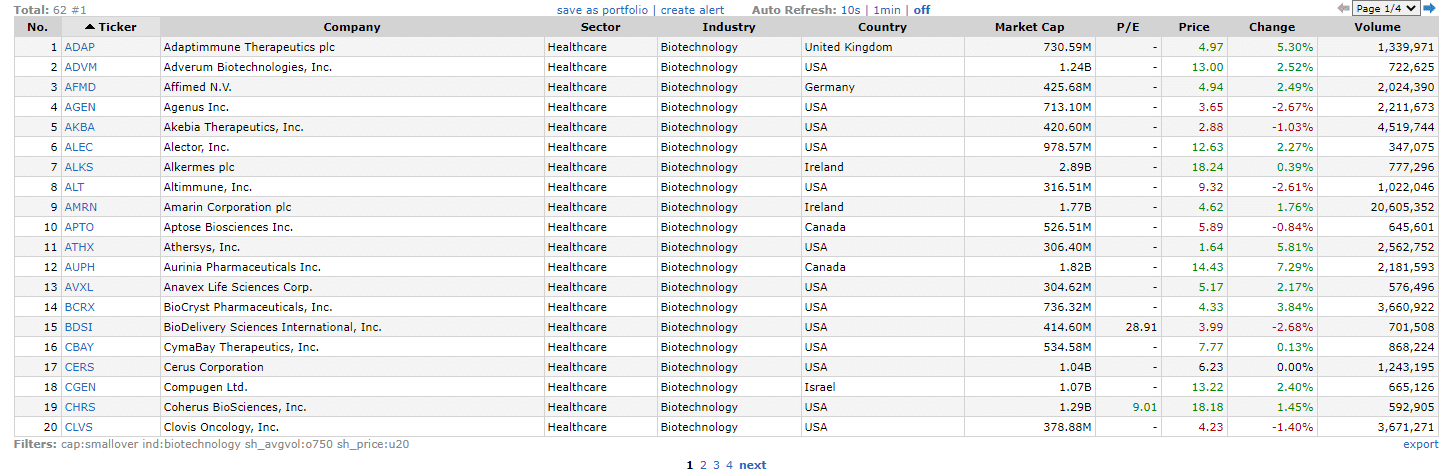Click the save as portfolio link
Screen dimensions: 1448x476
point(603,10)
